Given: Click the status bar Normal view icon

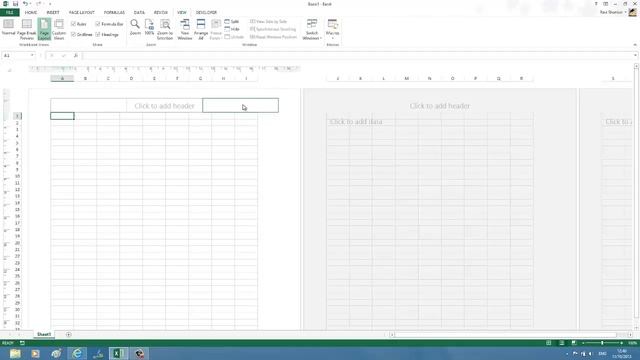Looking at the screenshot, I should coord(549,343).
